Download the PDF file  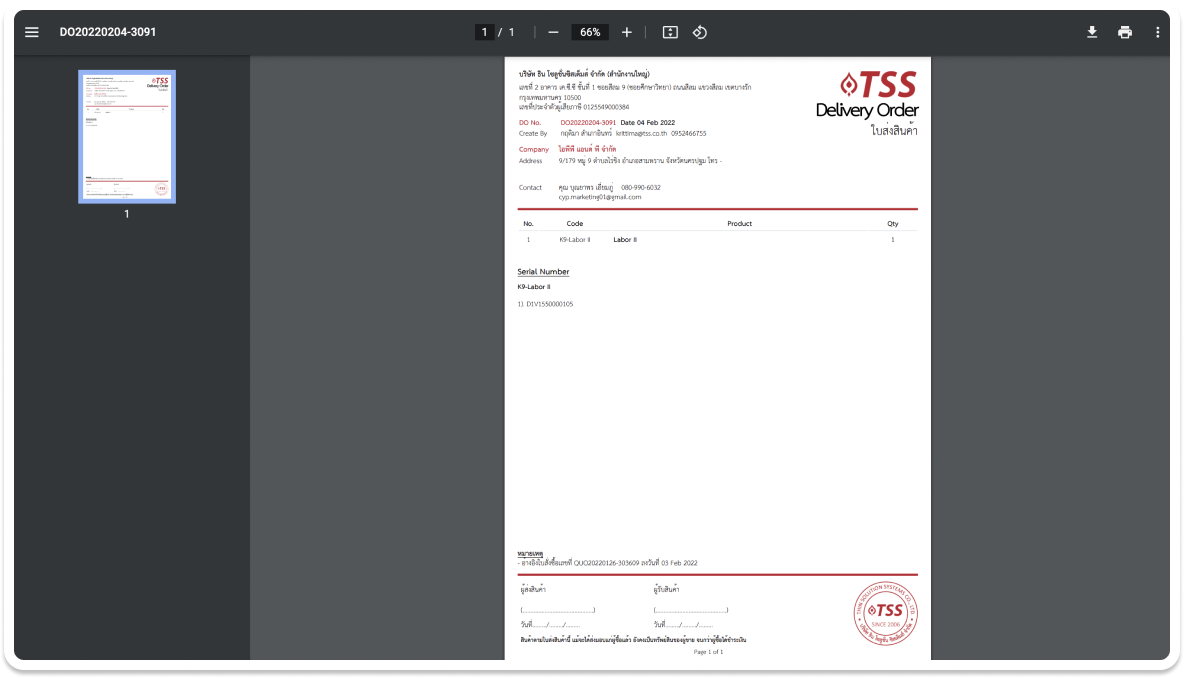[x=1092, y=32]
